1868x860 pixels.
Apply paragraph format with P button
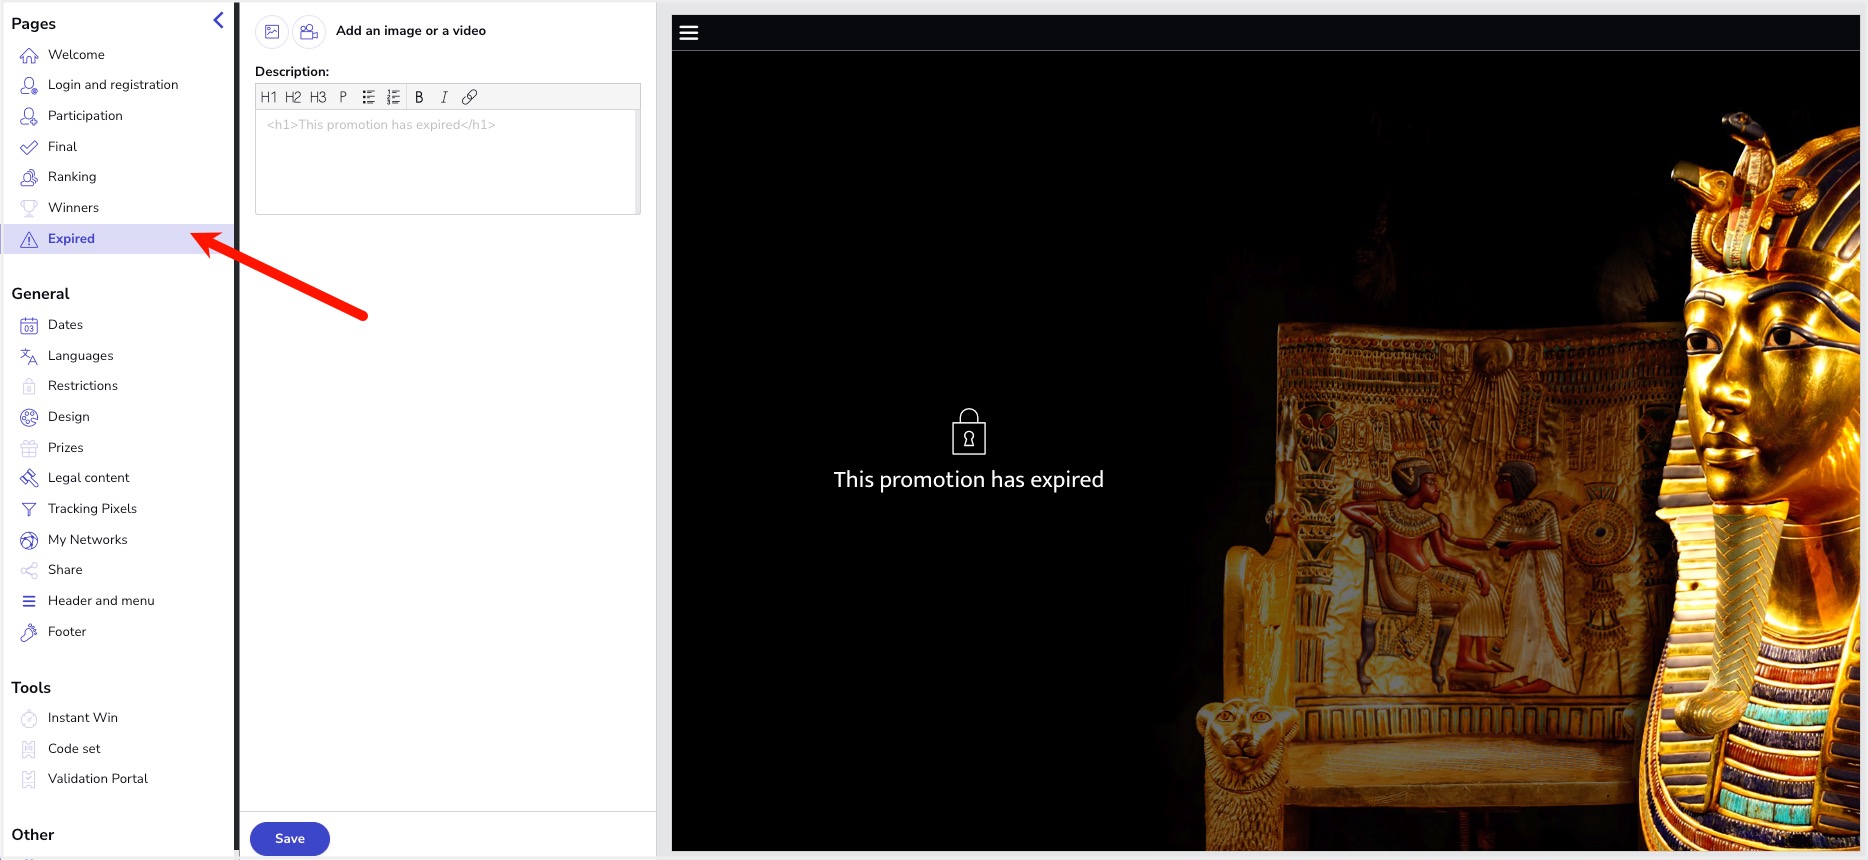pyautogui.click(x=343, y=97)
